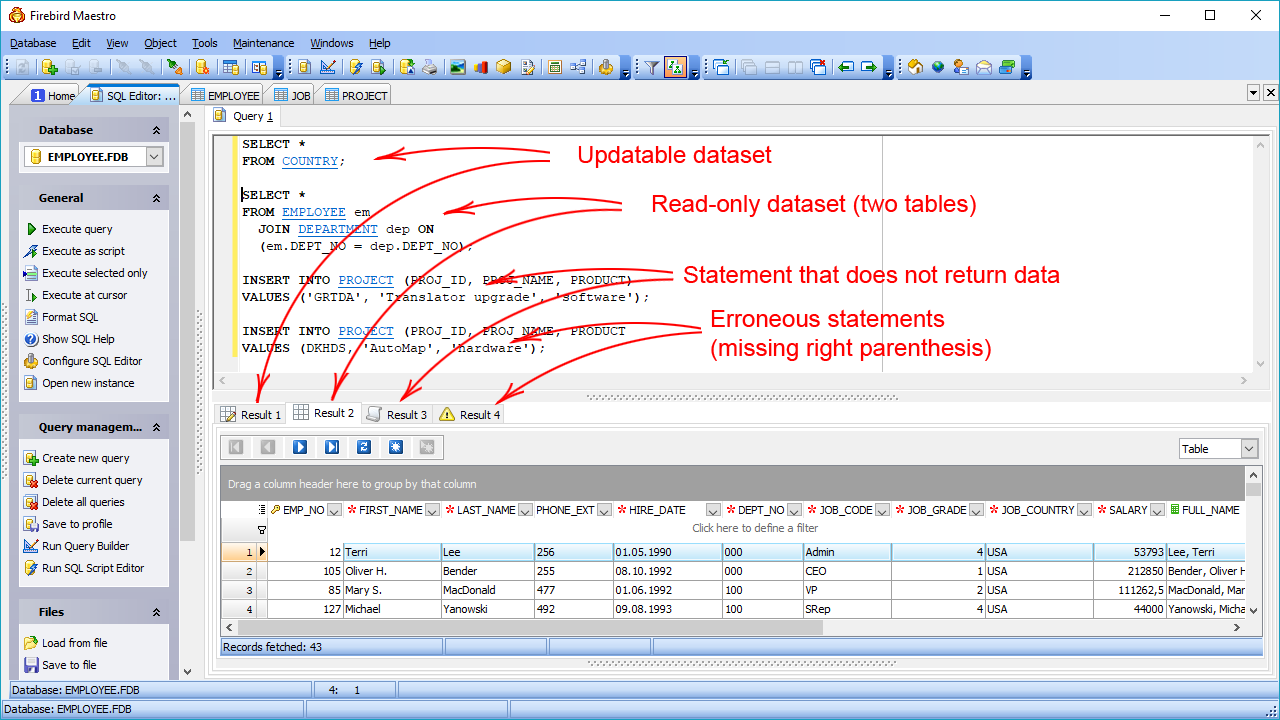This screenshot has height=720, width=1280.
Task: Click the printer icon in the toolbar
Action: point(429,68)
